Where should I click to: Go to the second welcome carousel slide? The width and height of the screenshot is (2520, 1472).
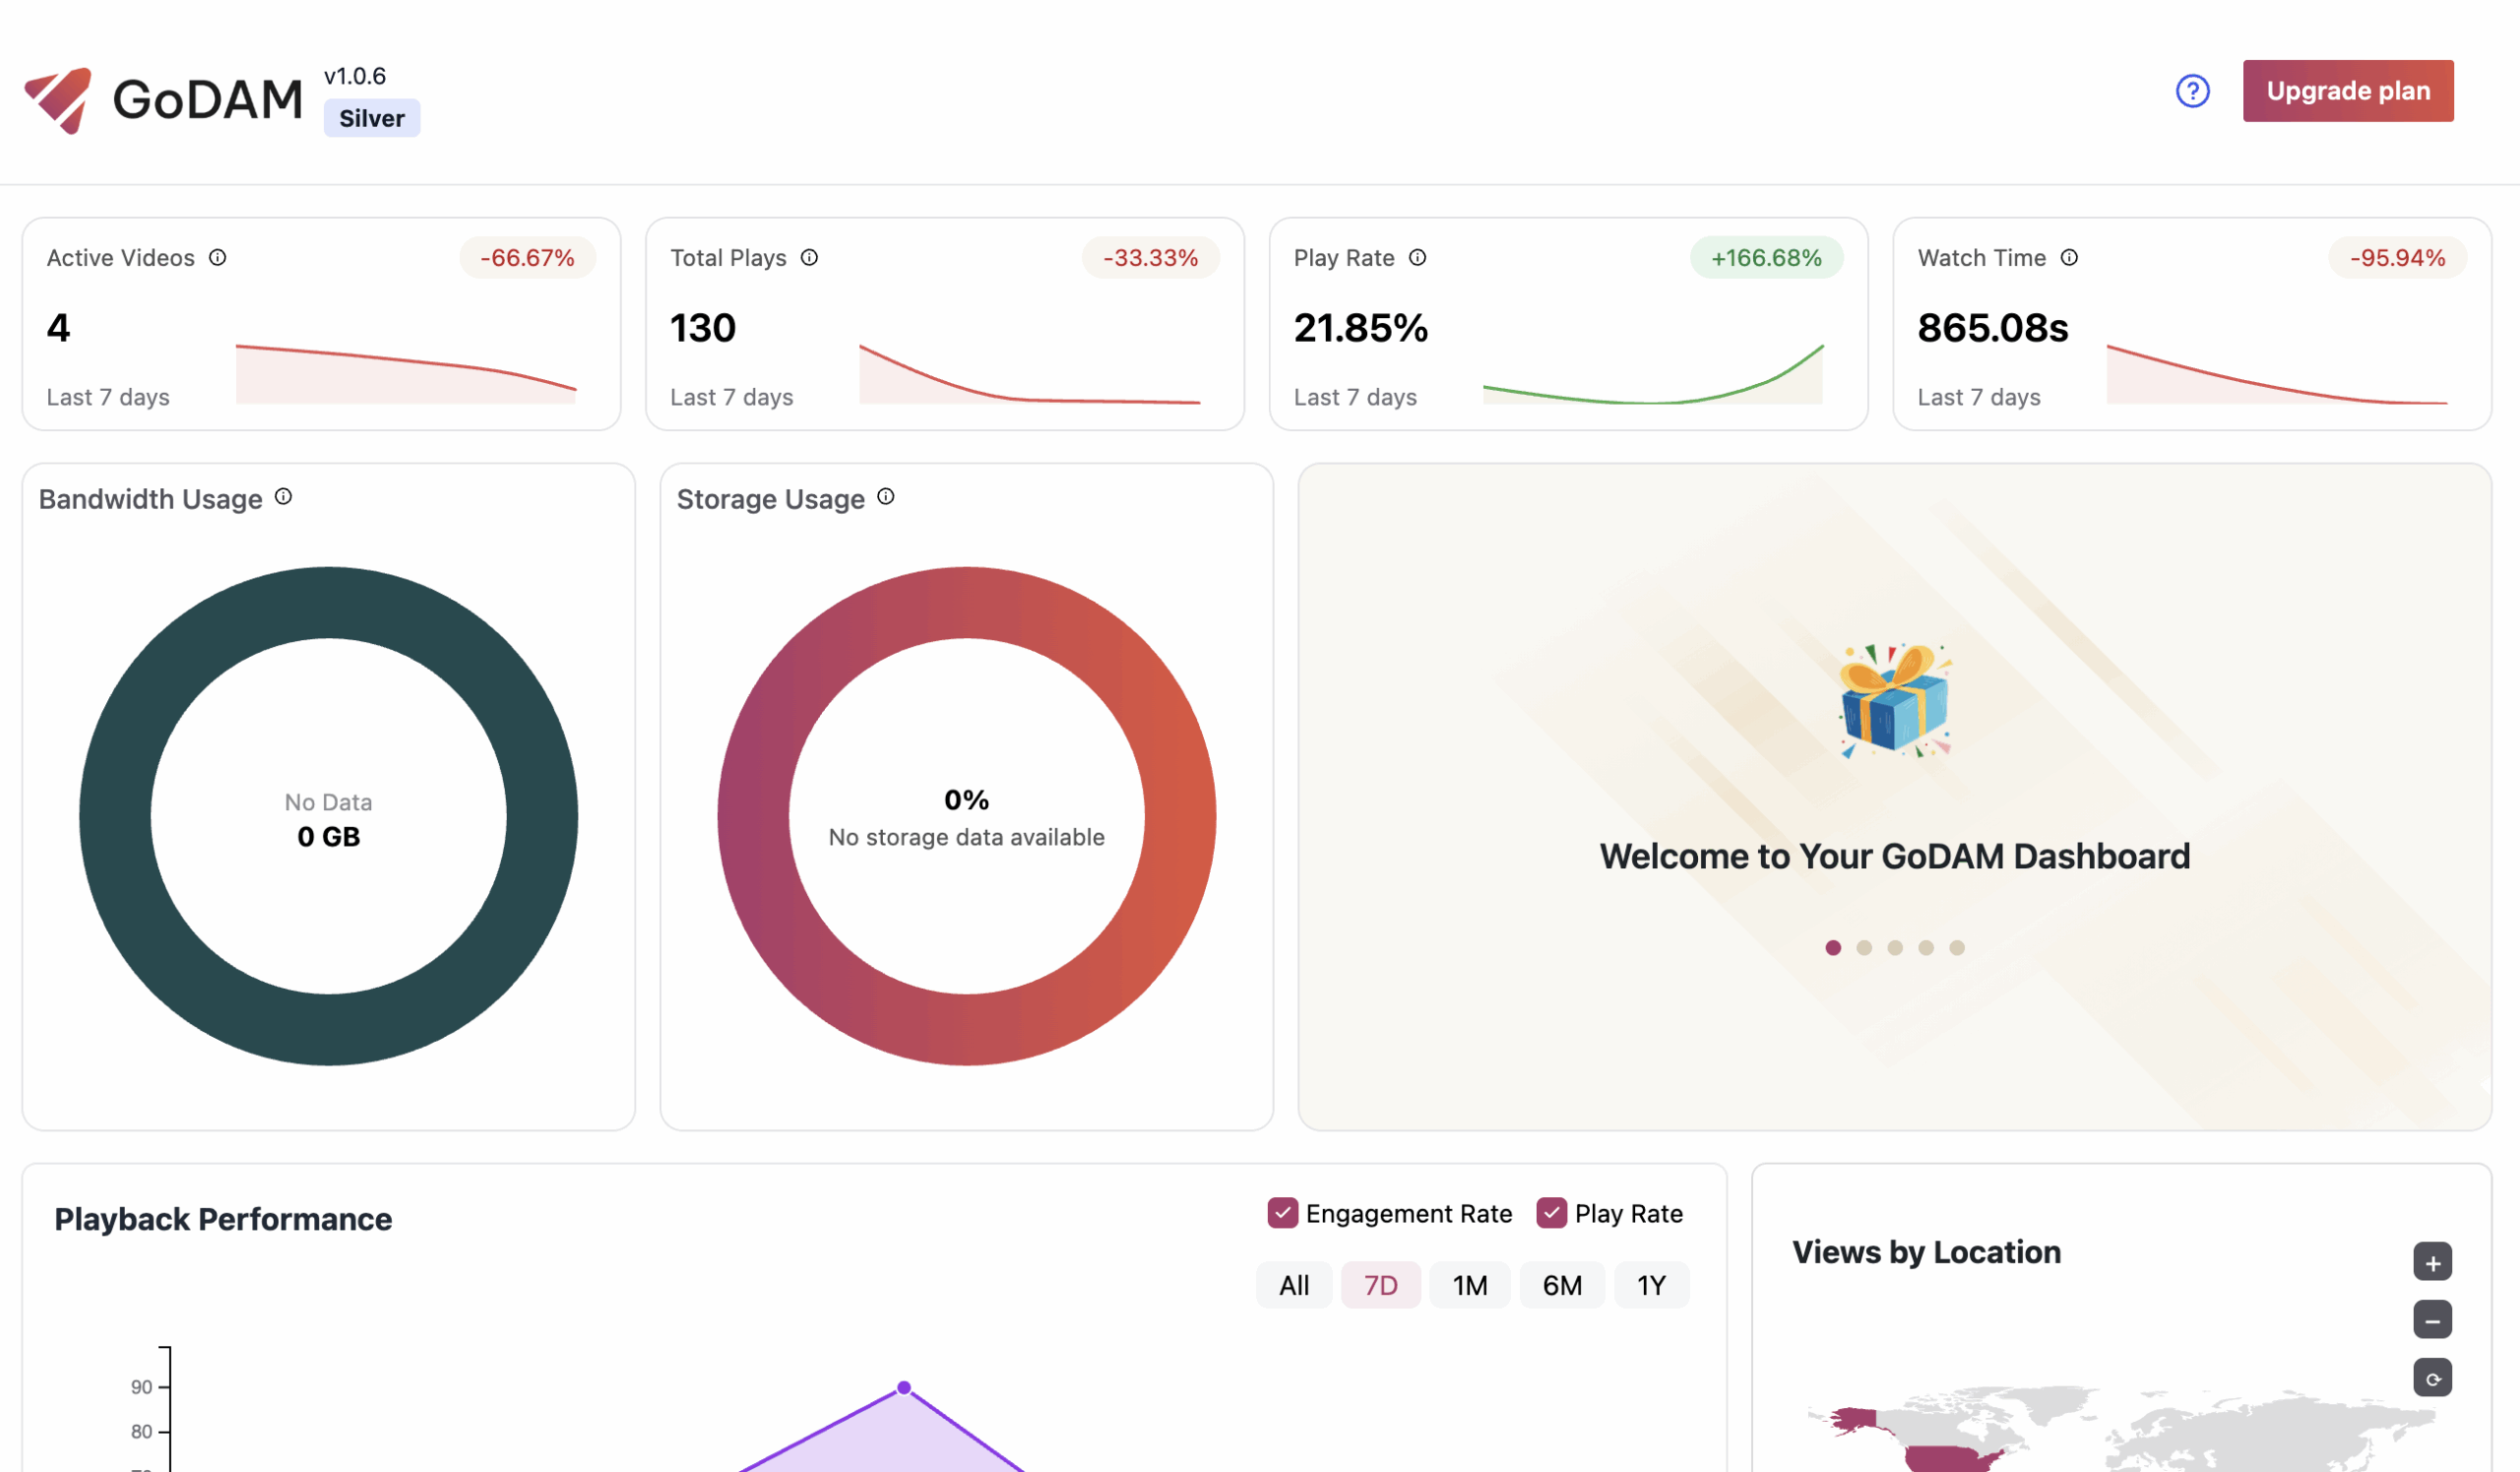[x=1864, y=948]
